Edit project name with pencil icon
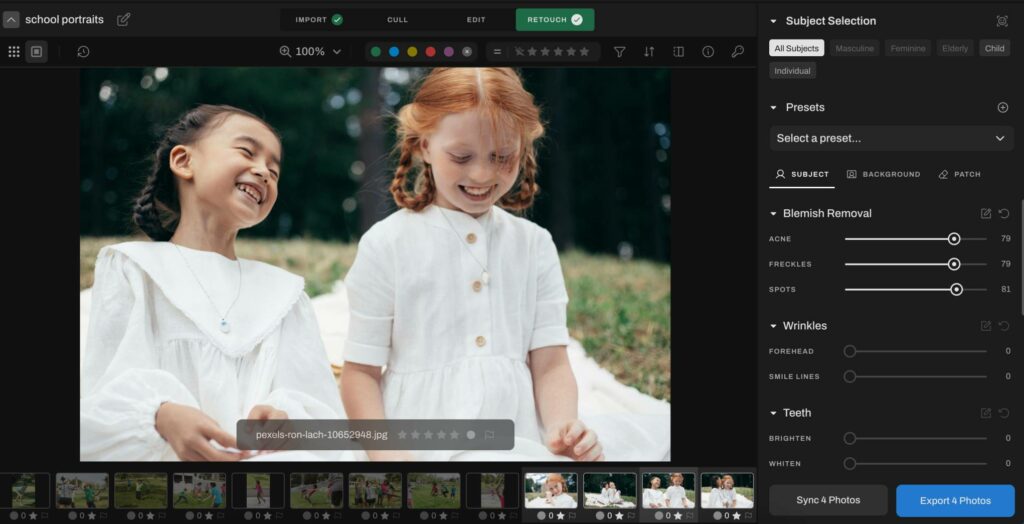Viewport: 1024px width, 524px height. coord(123,20)
